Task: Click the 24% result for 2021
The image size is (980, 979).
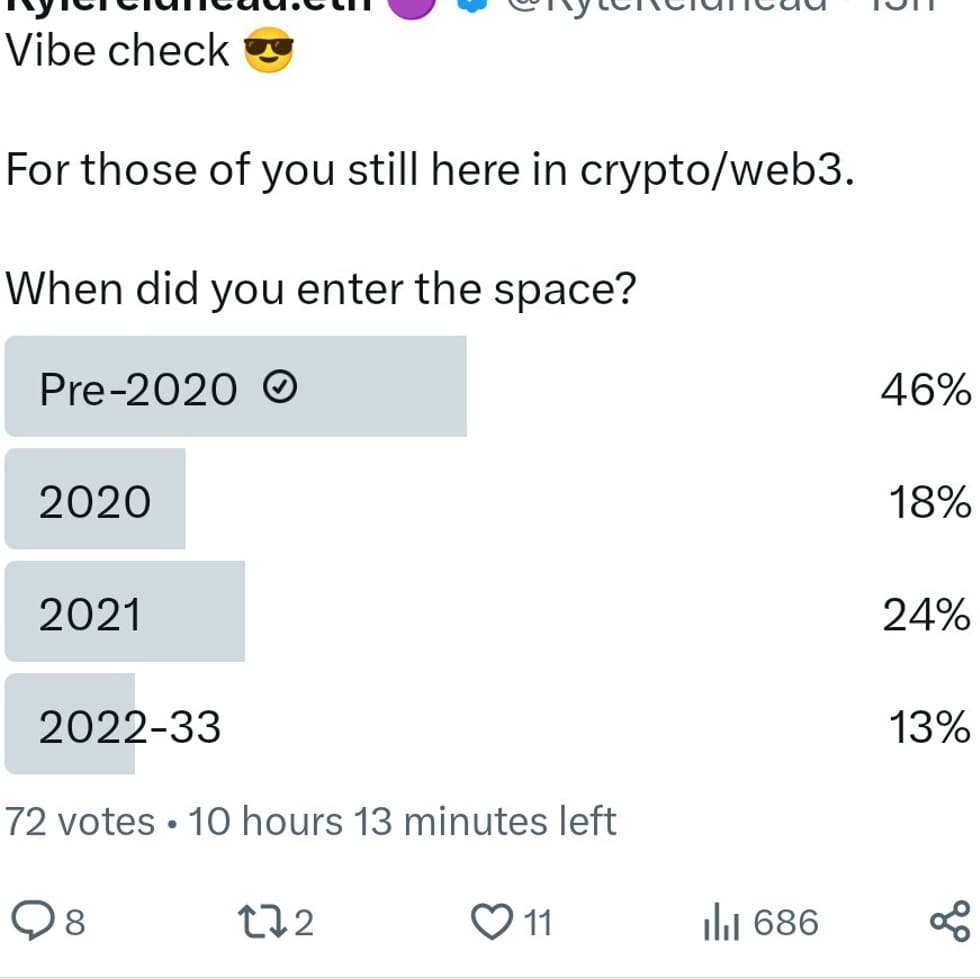Action: coord(927,615)
